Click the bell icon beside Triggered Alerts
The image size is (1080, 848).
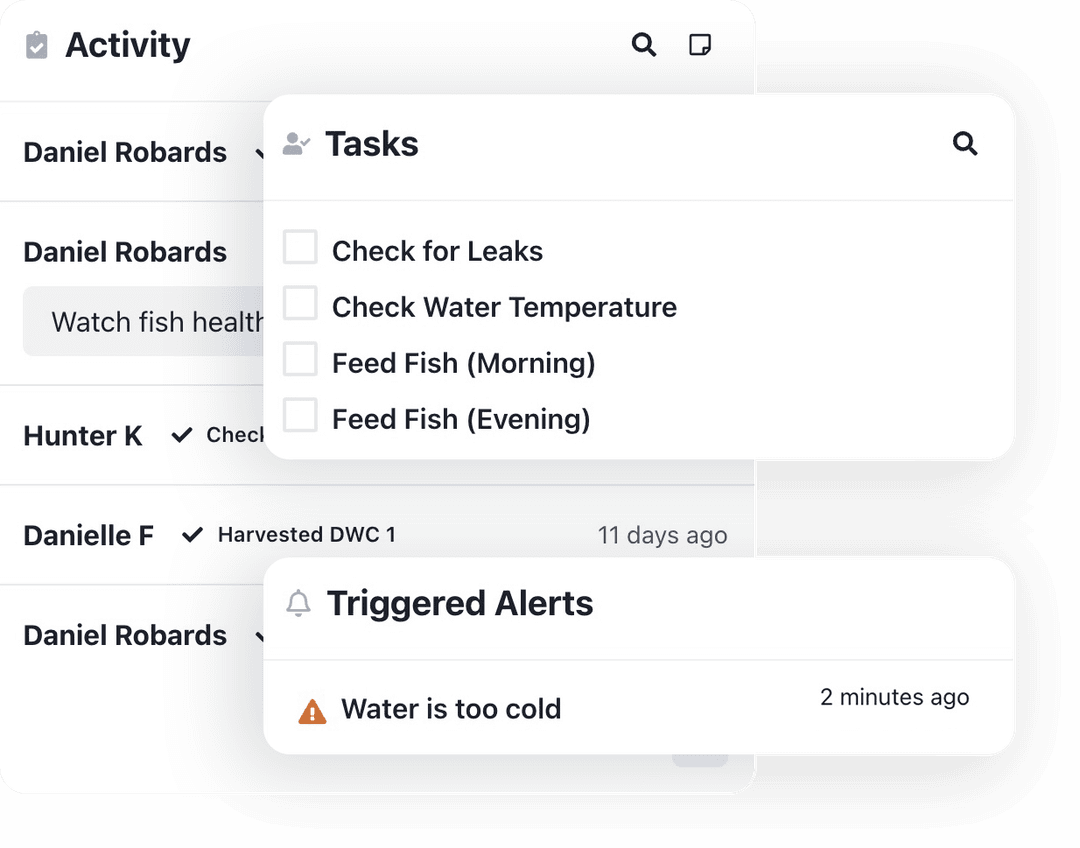[296, 602]
